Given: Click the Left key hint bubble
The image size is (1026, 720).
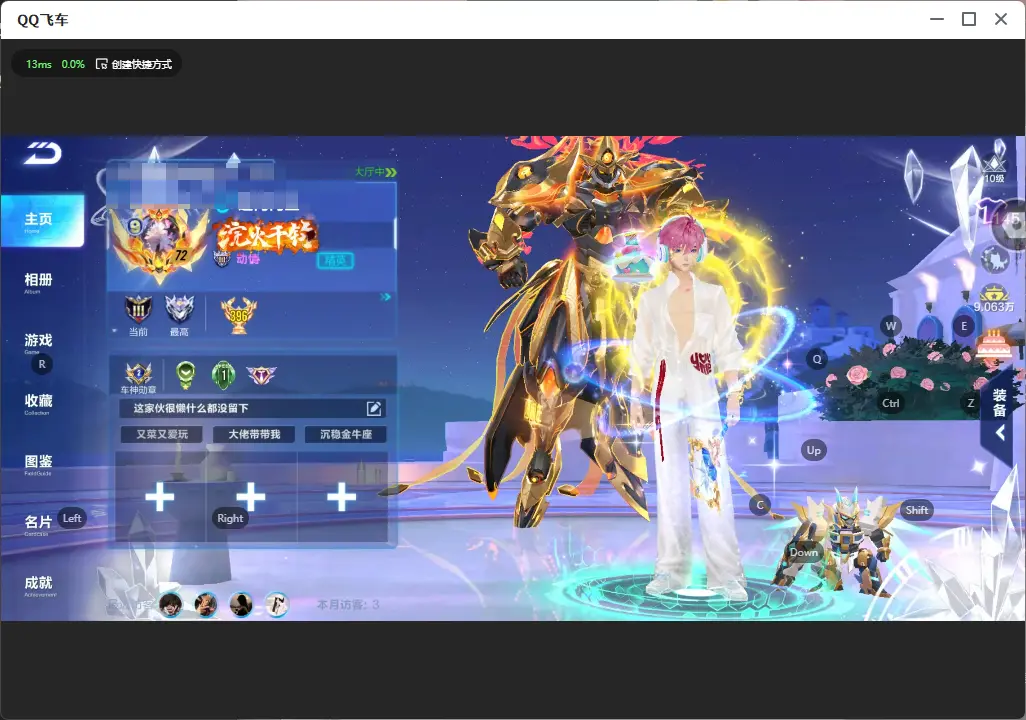Looking at the screenshot, I should click(x=72, y=518).
